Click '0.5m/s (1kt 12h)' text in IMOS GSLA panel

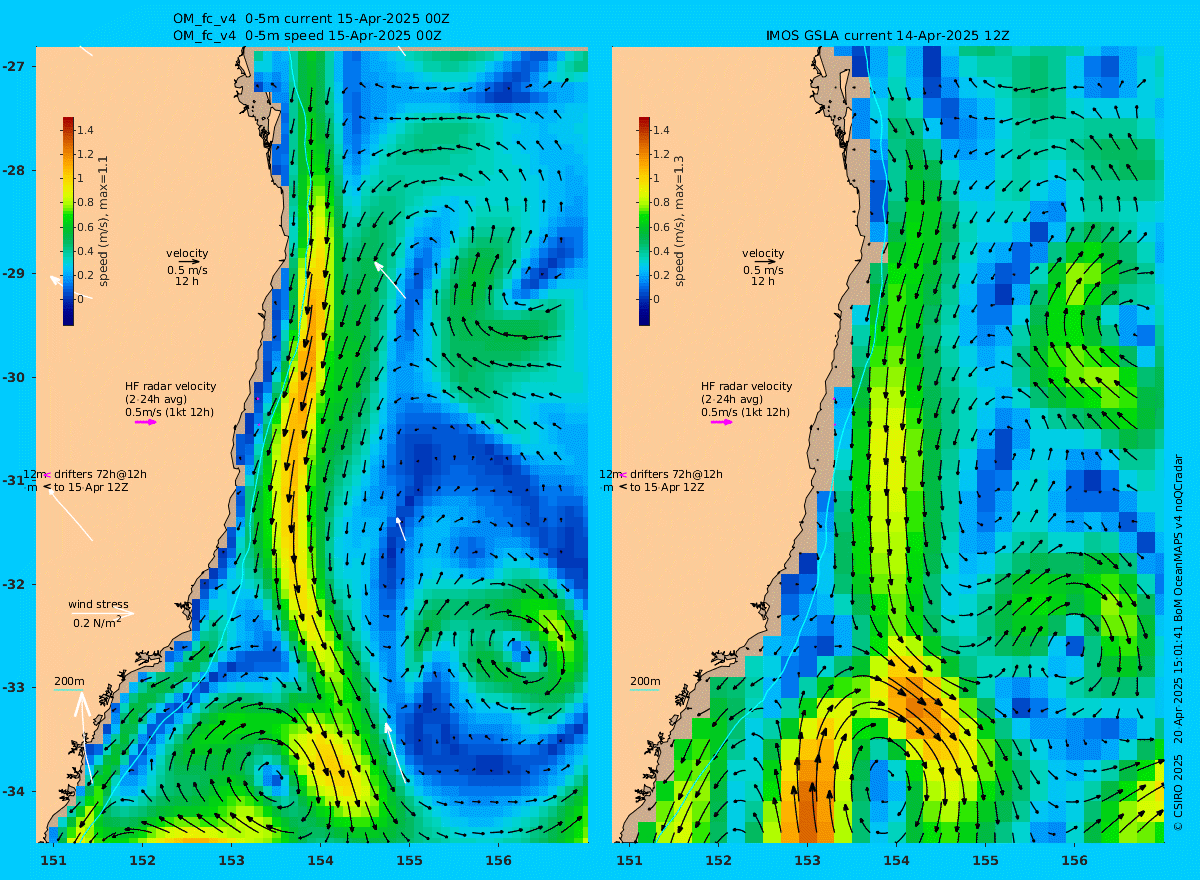[745, 412]
